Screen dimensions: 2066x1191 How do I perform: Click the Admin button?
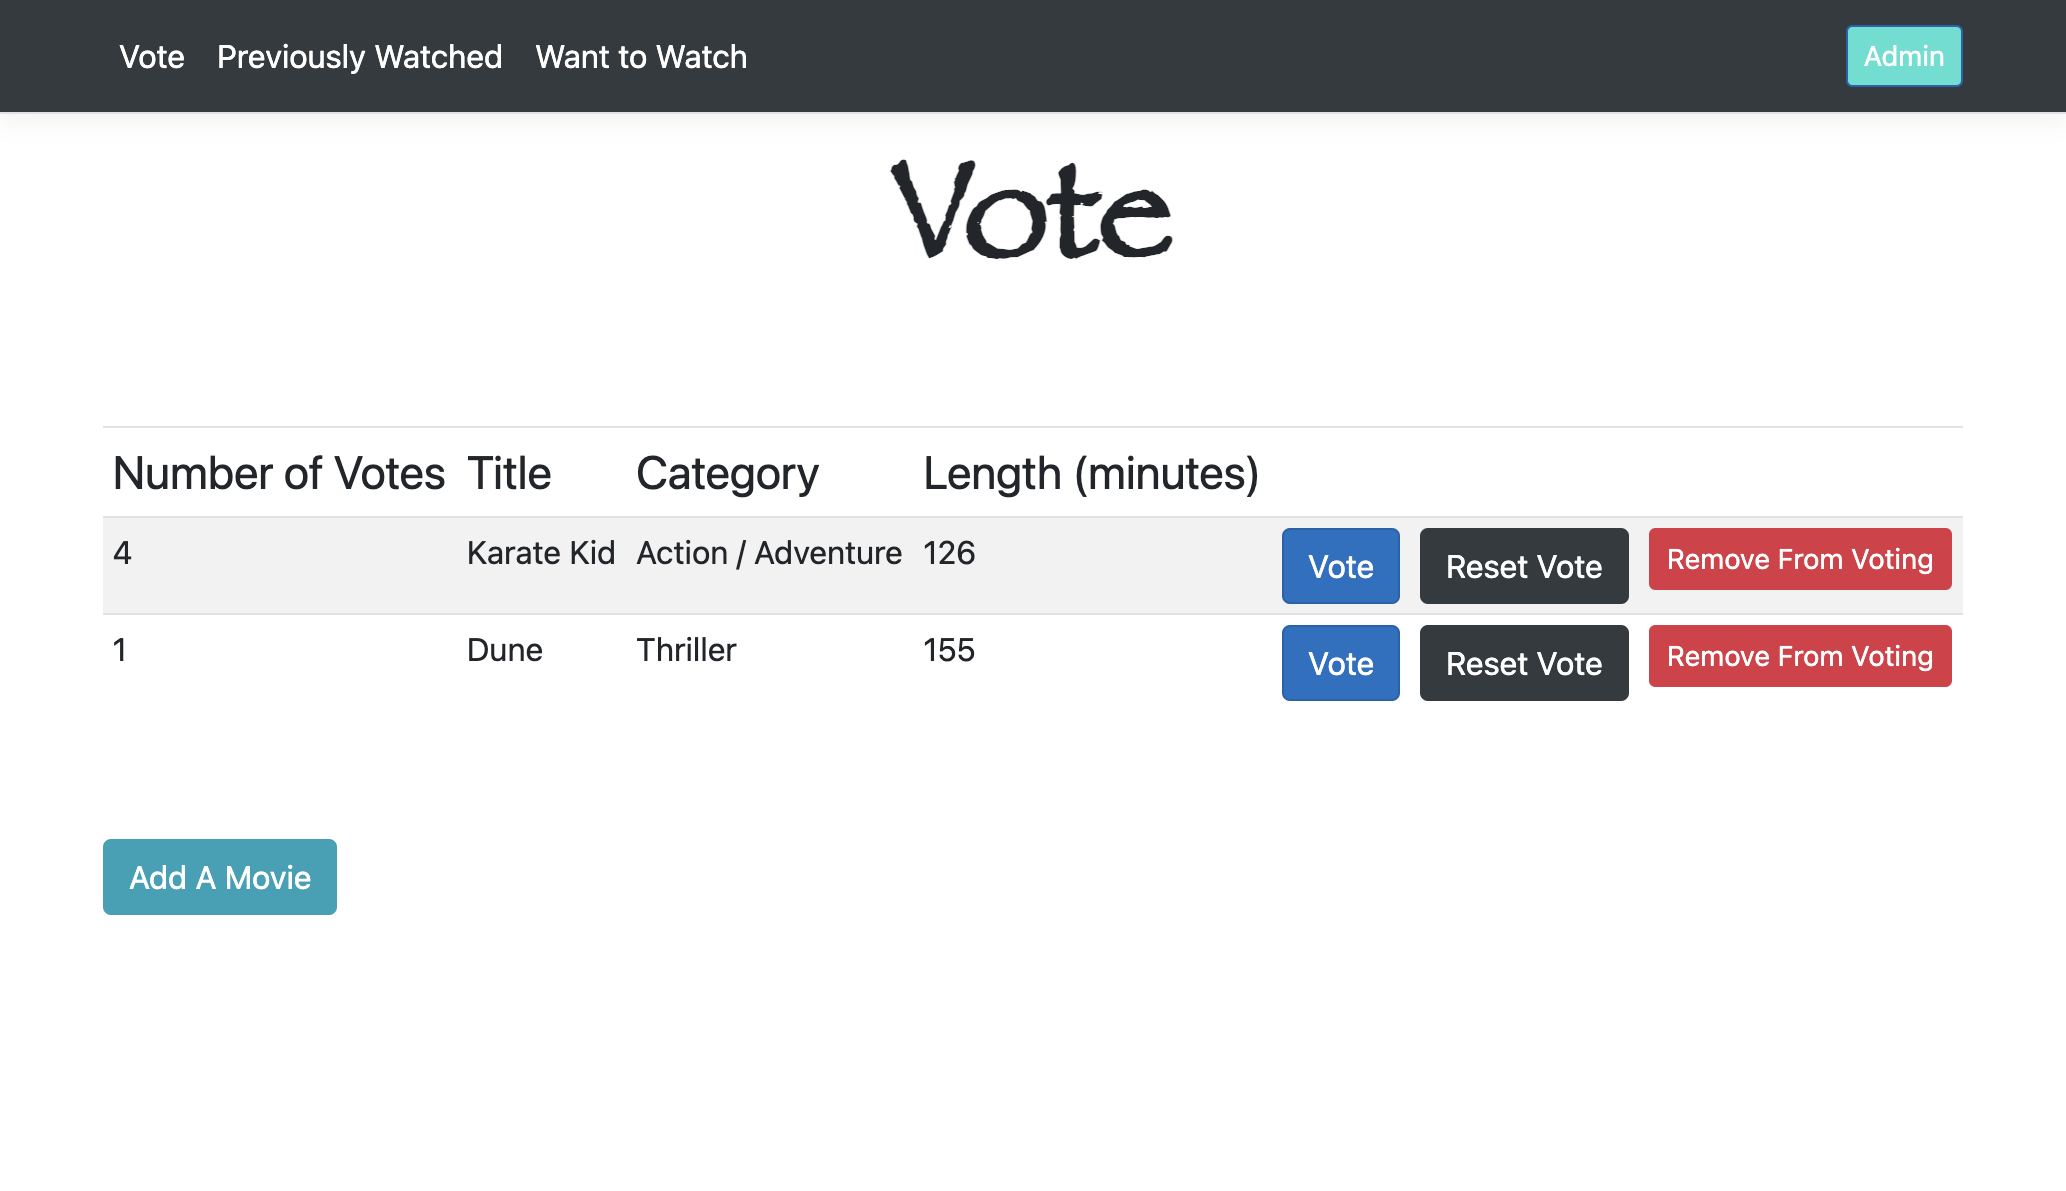pos(1904,56)
